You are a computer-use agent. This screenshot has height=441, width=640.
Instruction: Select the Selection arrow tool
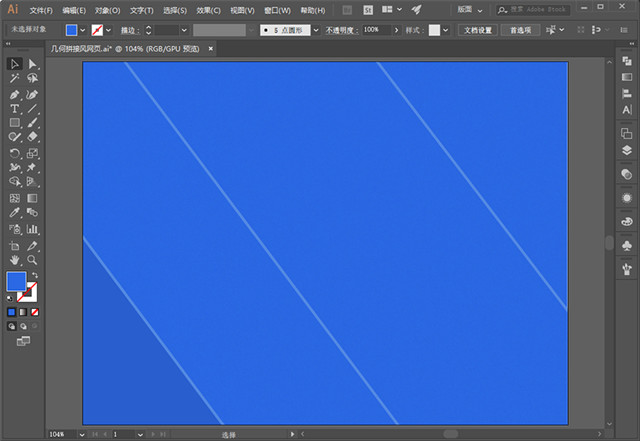point(15,64)
